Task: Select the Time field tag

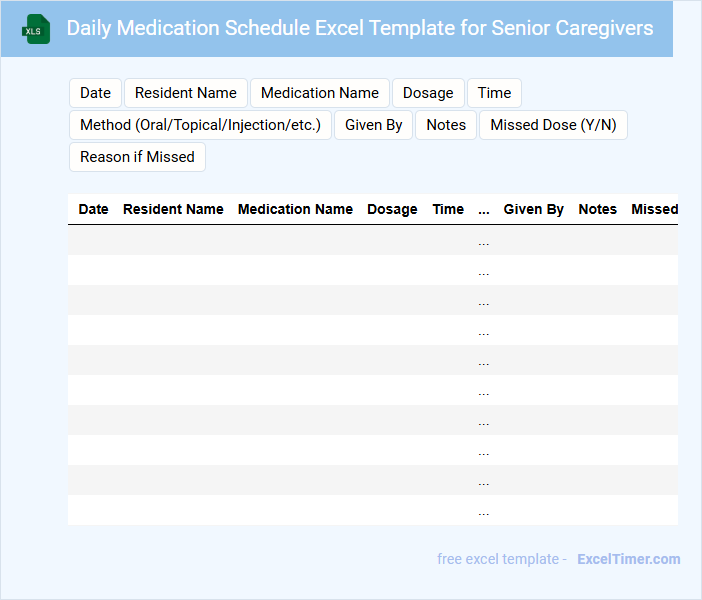Action: click(494, 93)
